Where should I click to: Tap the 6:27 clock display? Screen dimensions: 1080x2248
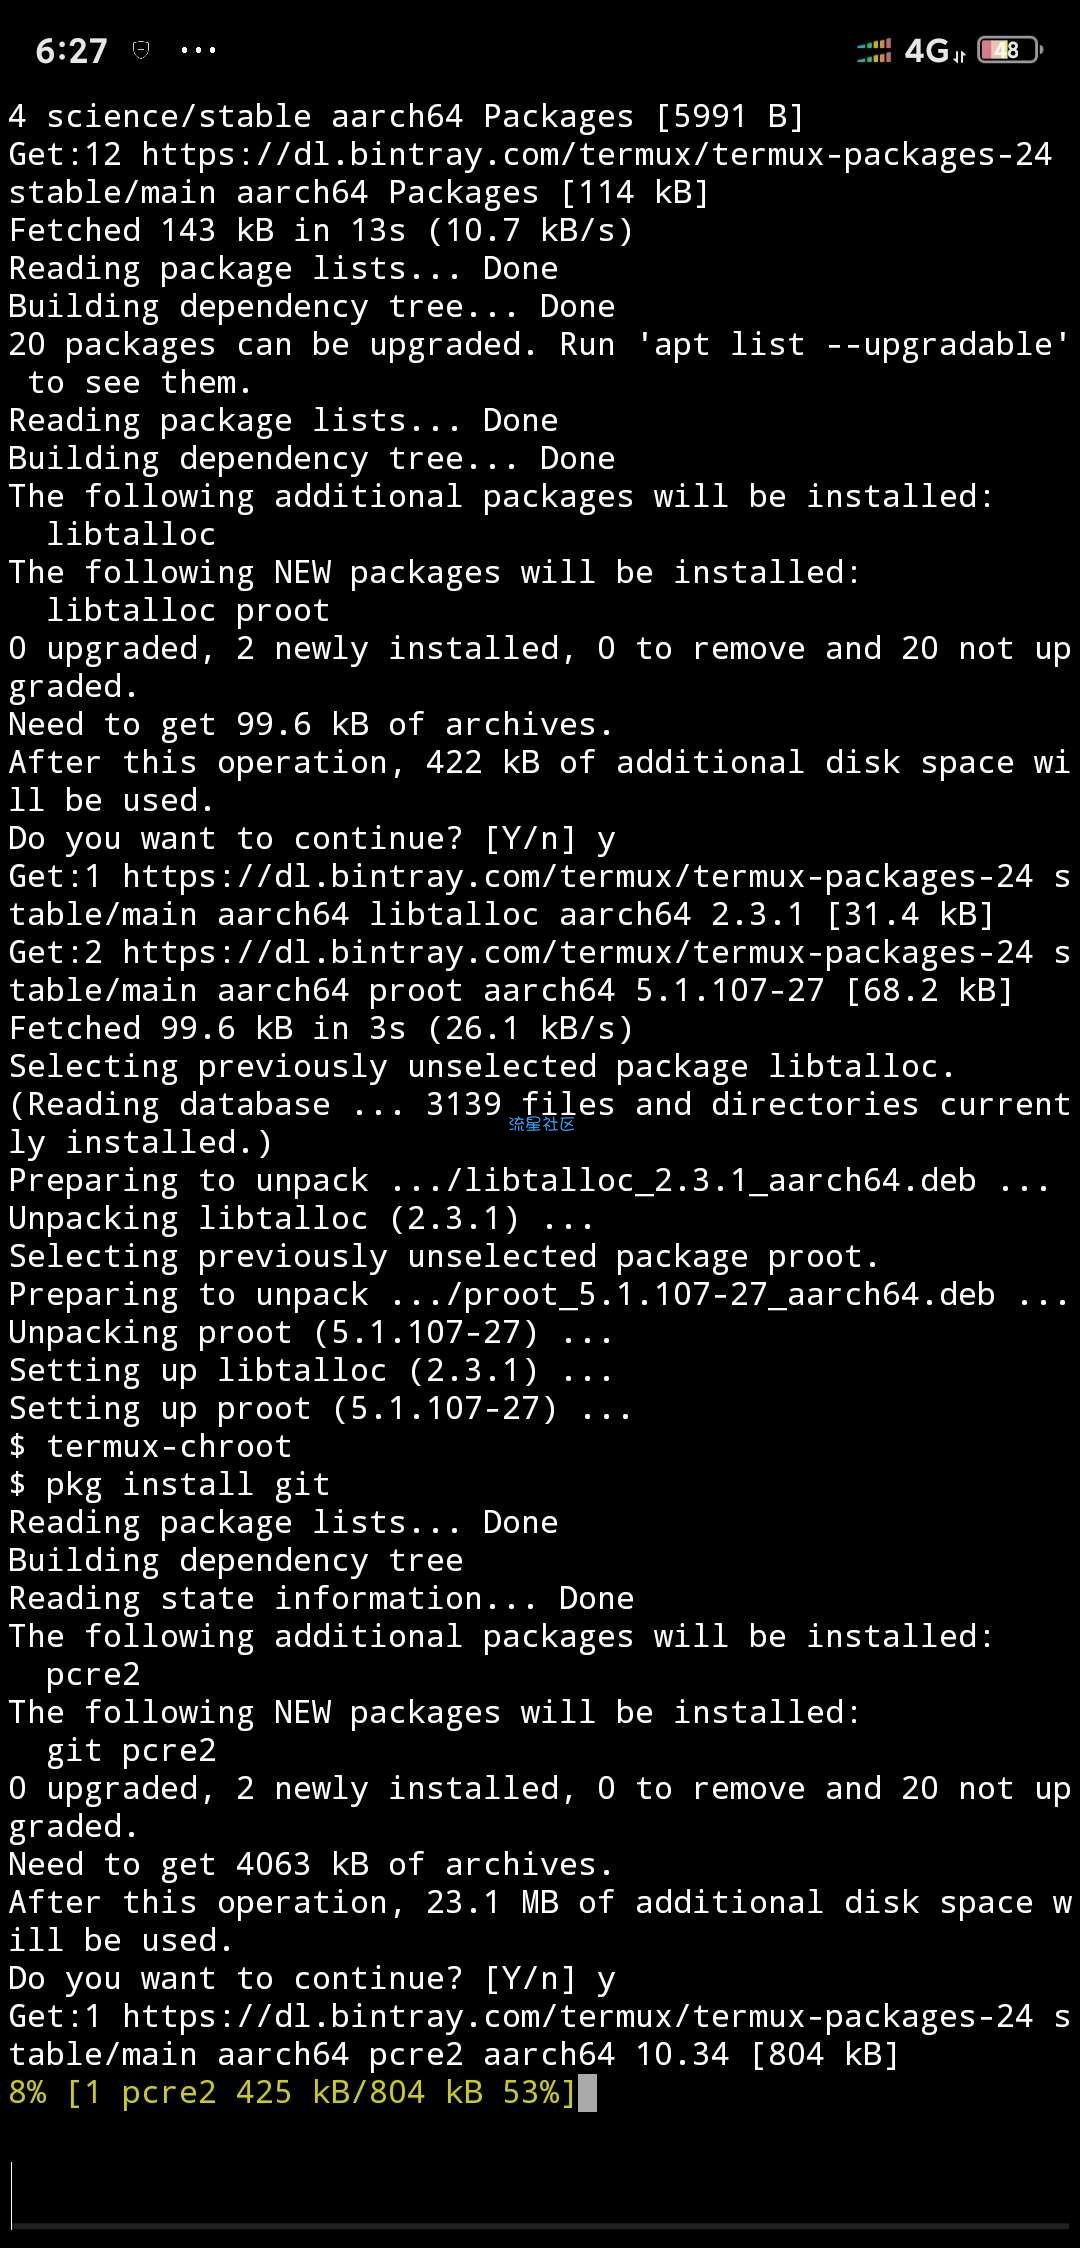tap(71, 51)
